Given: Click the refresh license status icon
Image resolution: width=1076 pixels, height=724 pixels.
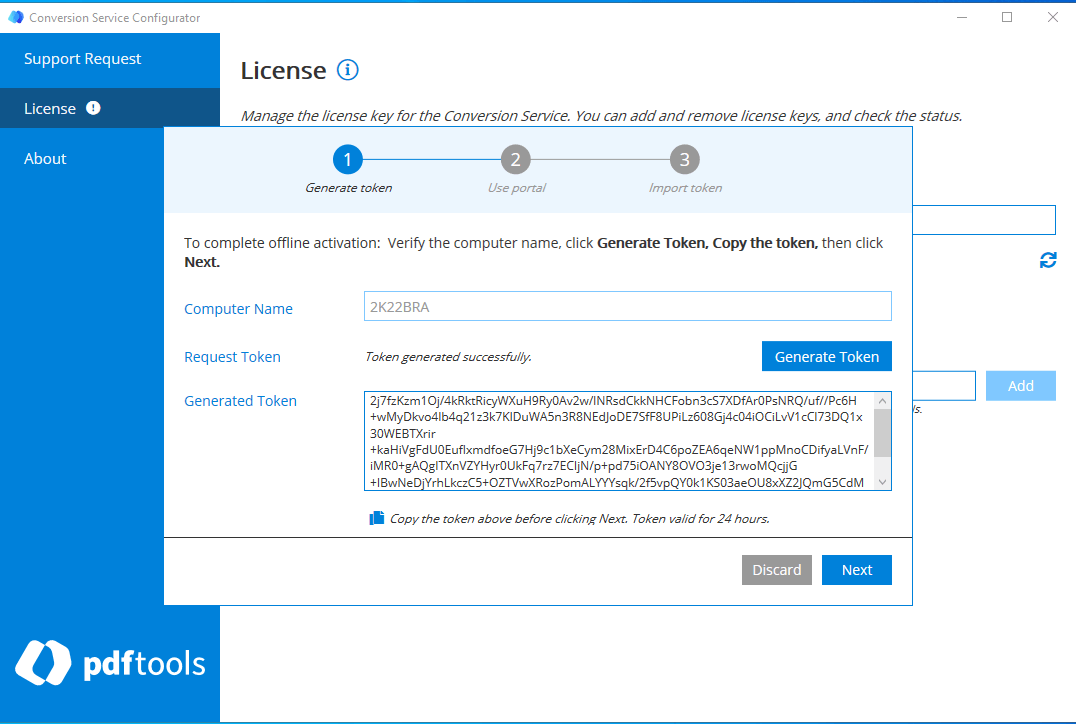Looking at the screenshot, I should pyautogui.click(x=1048, y=260).
